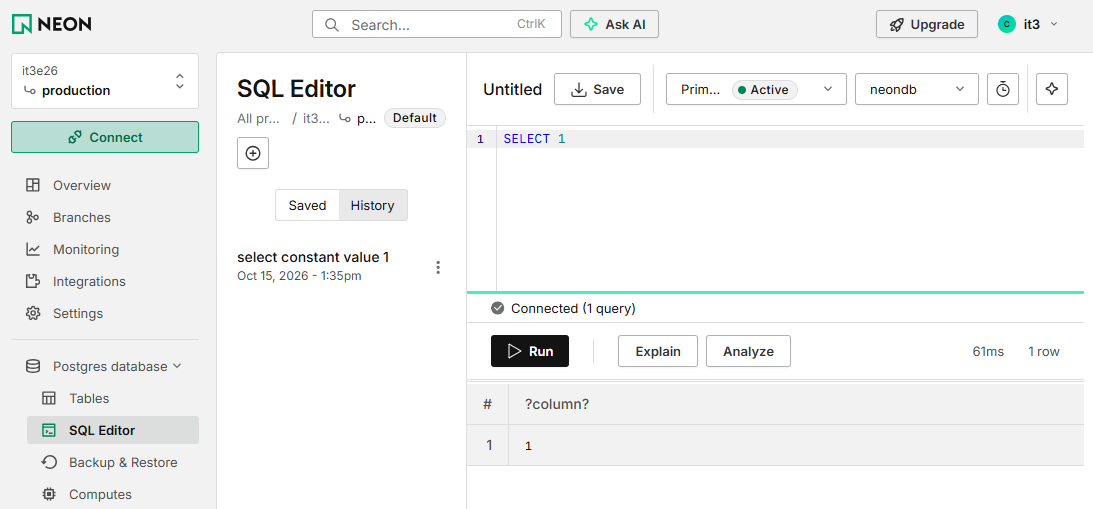The image size is (1093, 509).
Task: Click the Upgrade rocket icon
Action: (x=897, y=24)
